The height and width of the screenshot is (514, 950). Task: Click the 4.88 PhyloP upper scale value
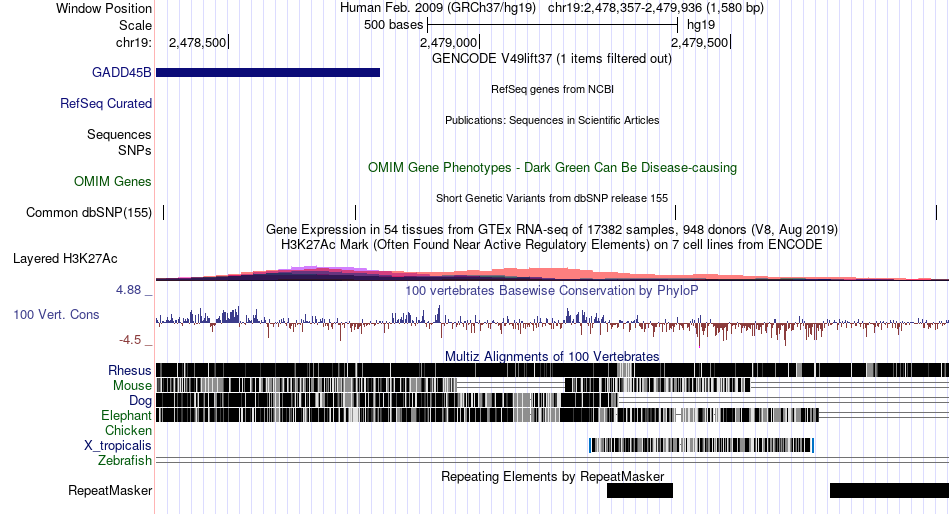pyautogui.click(x=128, y=290)
